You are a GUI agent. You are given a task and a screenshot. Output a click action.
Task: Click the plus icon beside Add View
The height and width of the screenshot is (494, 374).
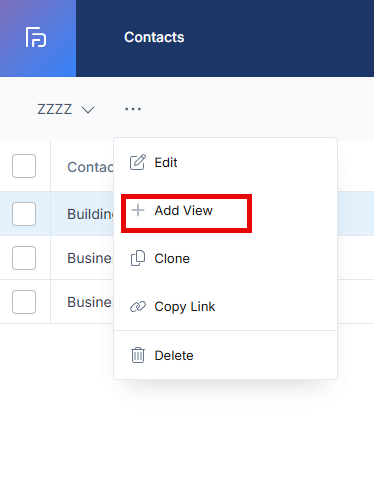pyautogui.click(x=138, y=210)
